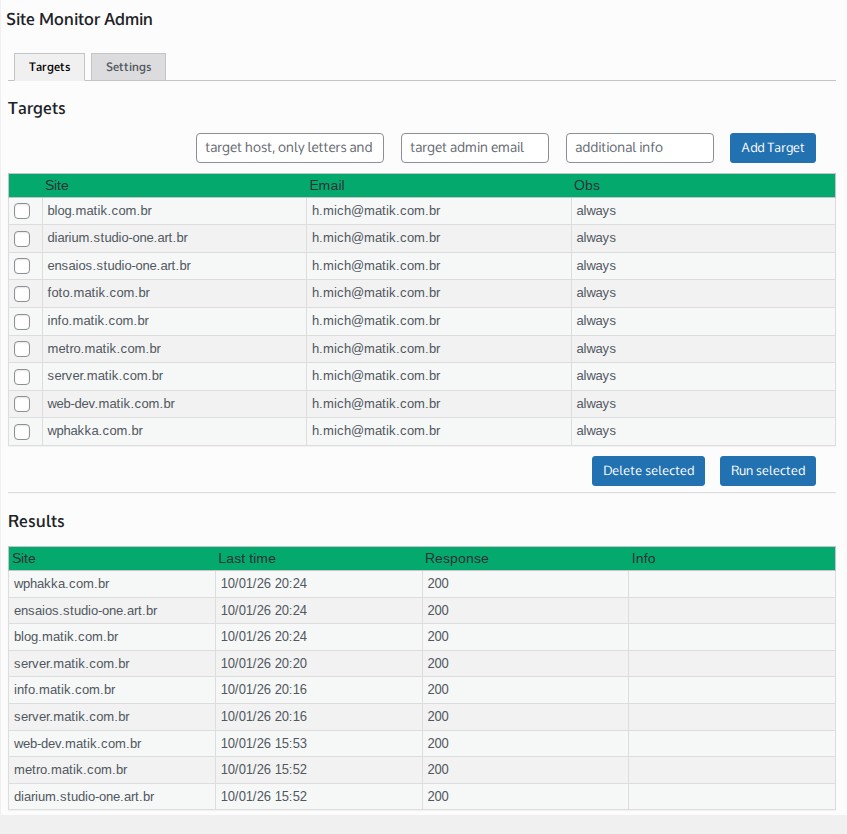The image size is (847, 834).
Task: Toggle the web-dev.matik.com.br checkbox
Action: pos(22,404)
